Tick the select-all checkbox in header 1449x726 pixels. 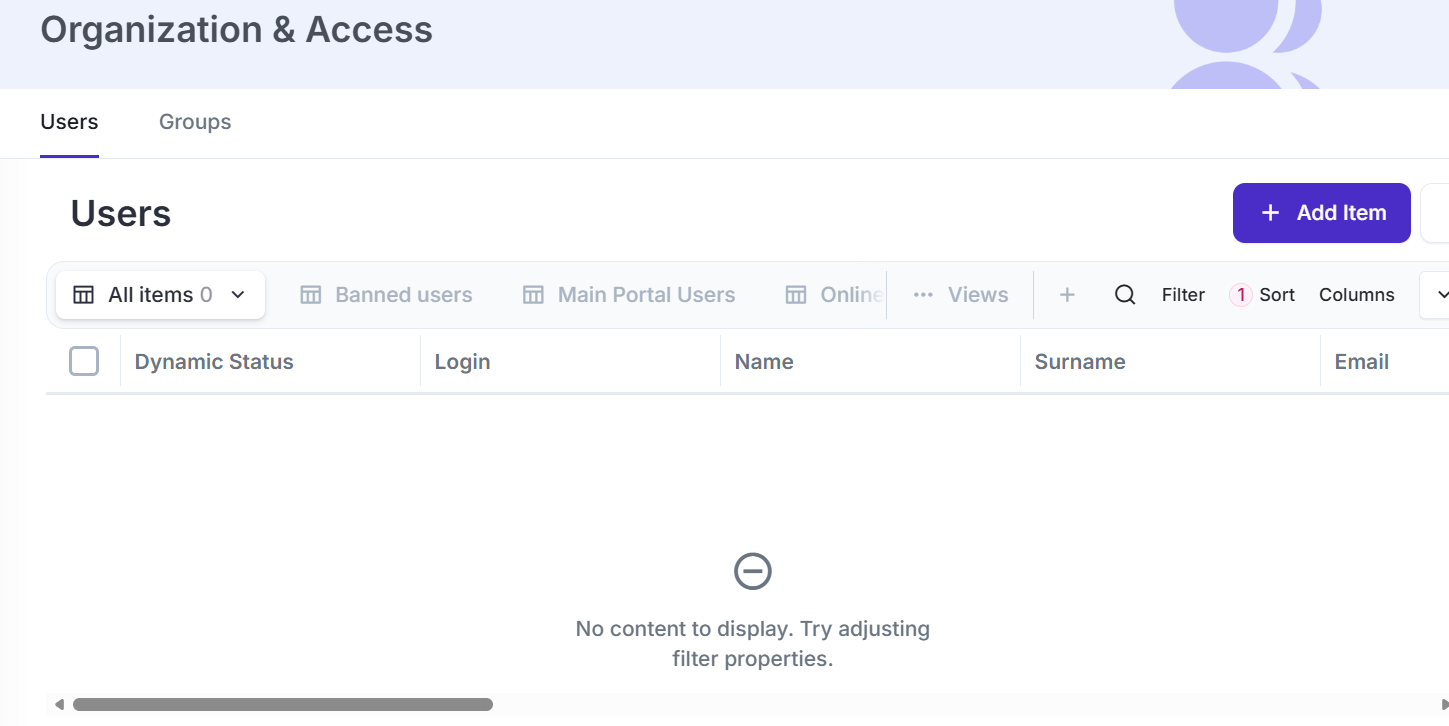coord(84,361)
